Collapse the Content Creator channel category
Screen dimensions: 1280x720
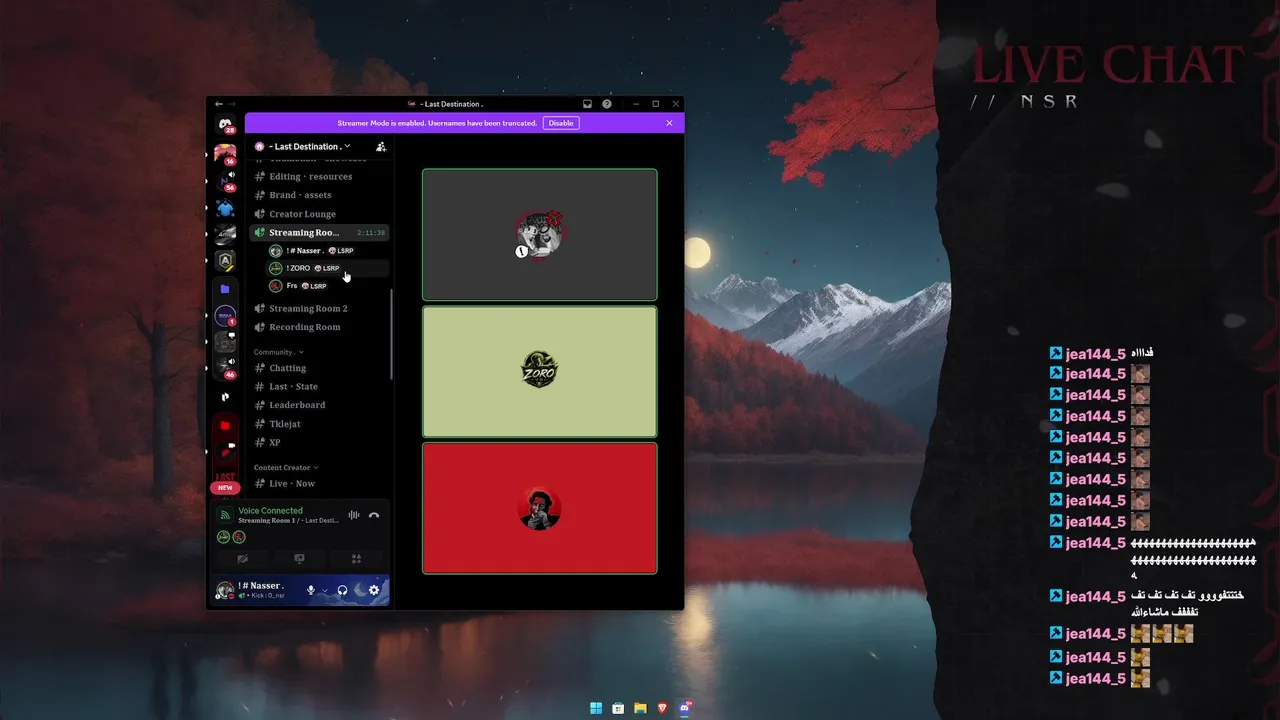(x=286, y=467)
